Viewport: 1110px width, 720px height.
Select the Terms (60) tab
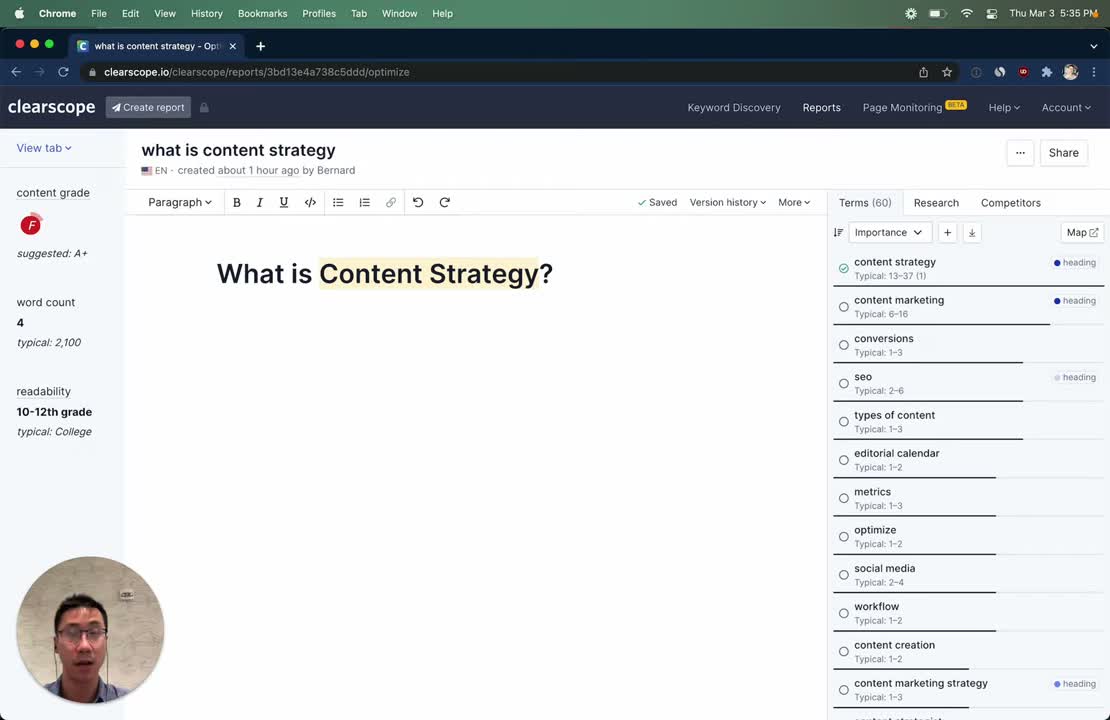(x=864, y=202)
